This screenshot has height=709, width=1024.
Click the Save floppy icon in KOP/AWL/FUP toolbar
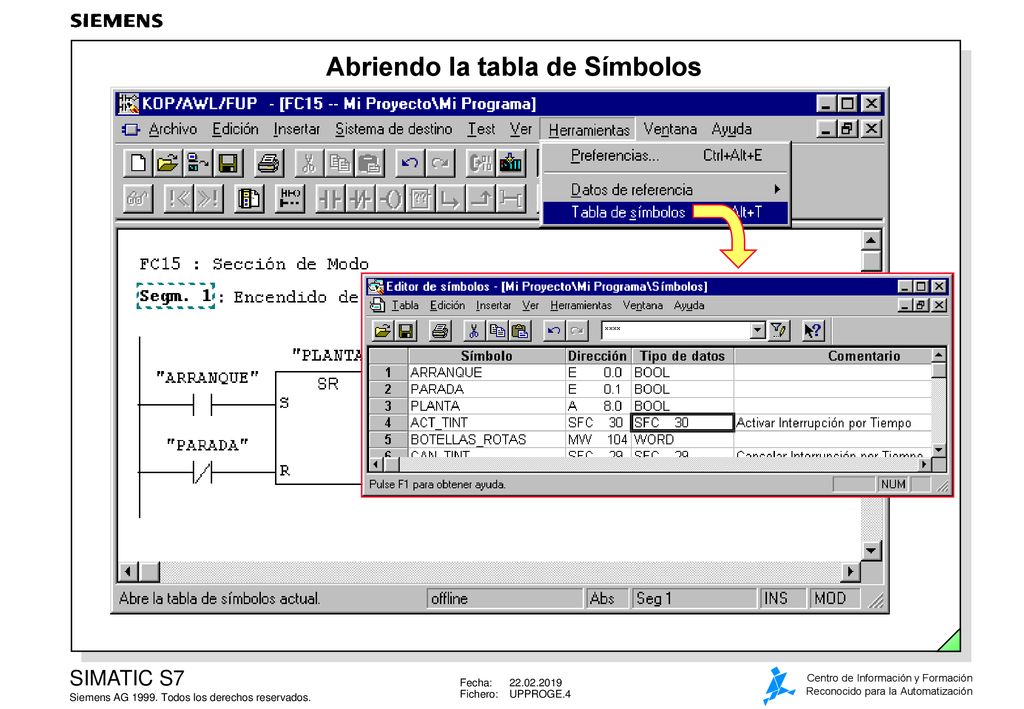(x=228, y=163)
